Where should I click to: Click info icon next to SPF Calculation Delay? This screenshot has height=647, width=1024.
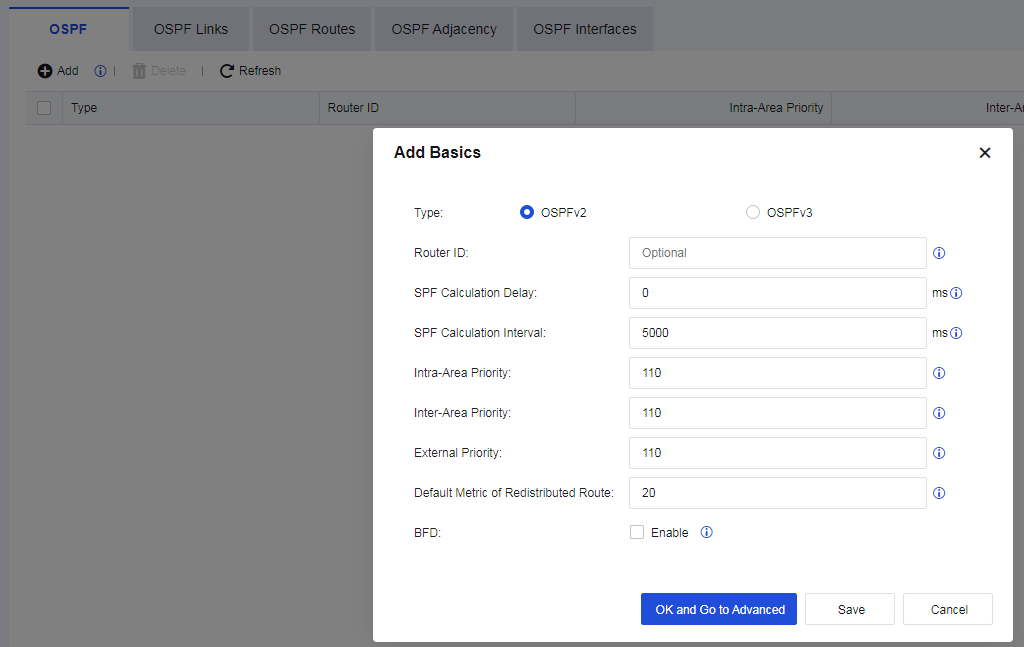[x=955, y=293]
